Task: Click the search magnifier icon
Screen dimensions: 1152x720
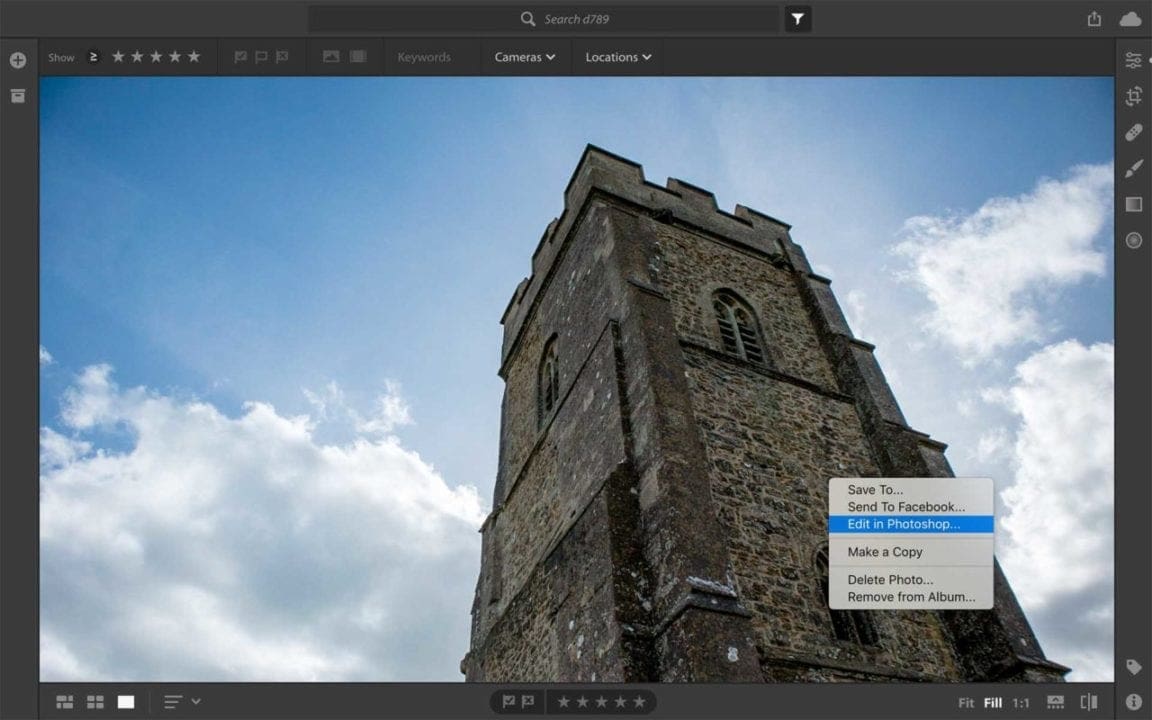Action: coord(528,19)
